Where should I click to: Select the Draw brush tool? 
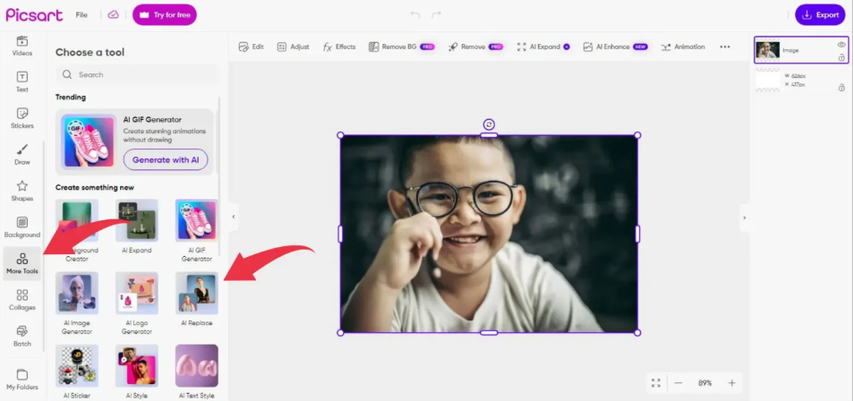[22, 155]
